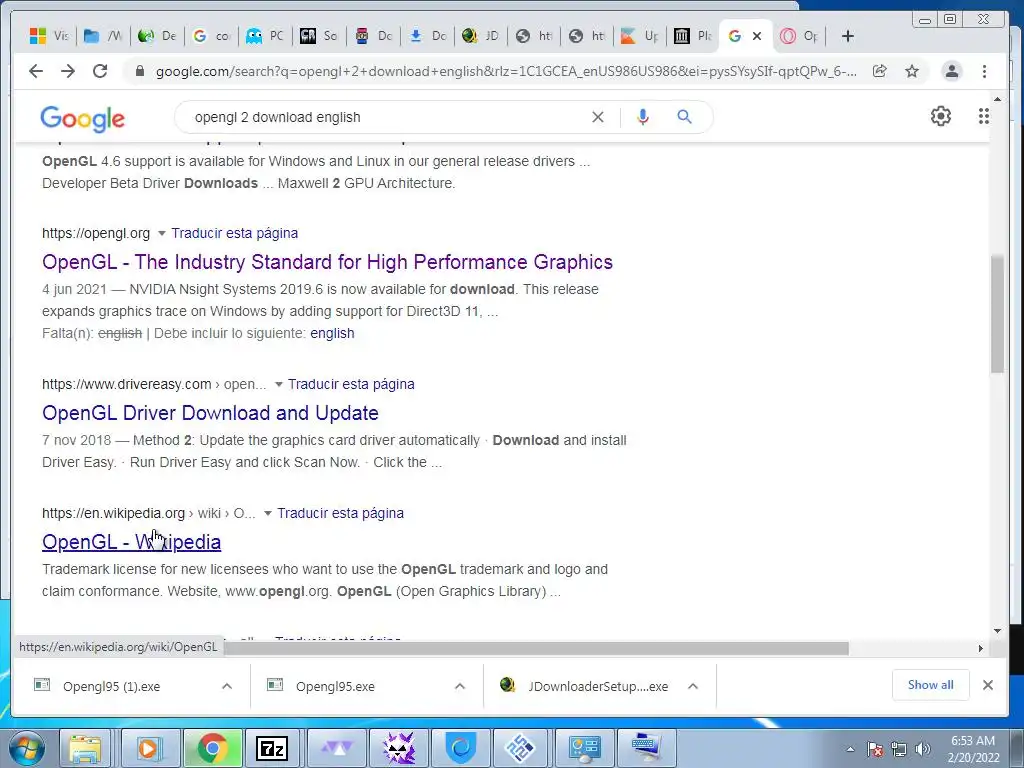This screenshot has height=768, width=1024.
Task: Open the network tray icon
Action: pos(899,749)
